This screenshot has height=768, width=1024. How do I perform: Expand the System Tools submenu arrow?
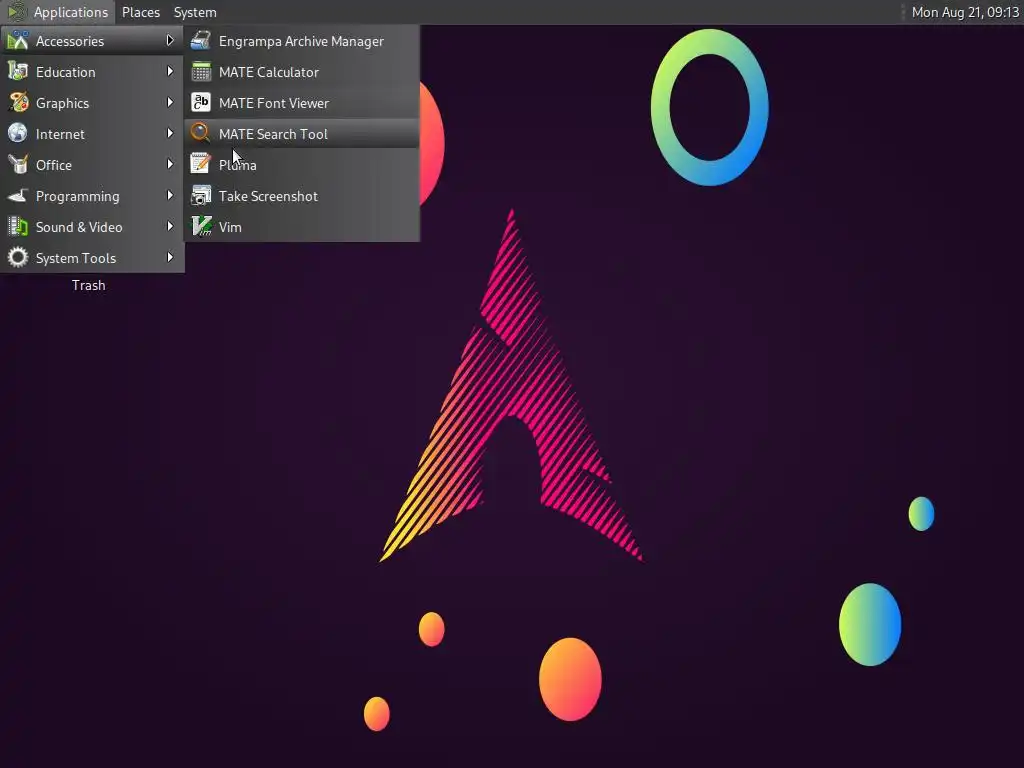click(x=170, y=257)
